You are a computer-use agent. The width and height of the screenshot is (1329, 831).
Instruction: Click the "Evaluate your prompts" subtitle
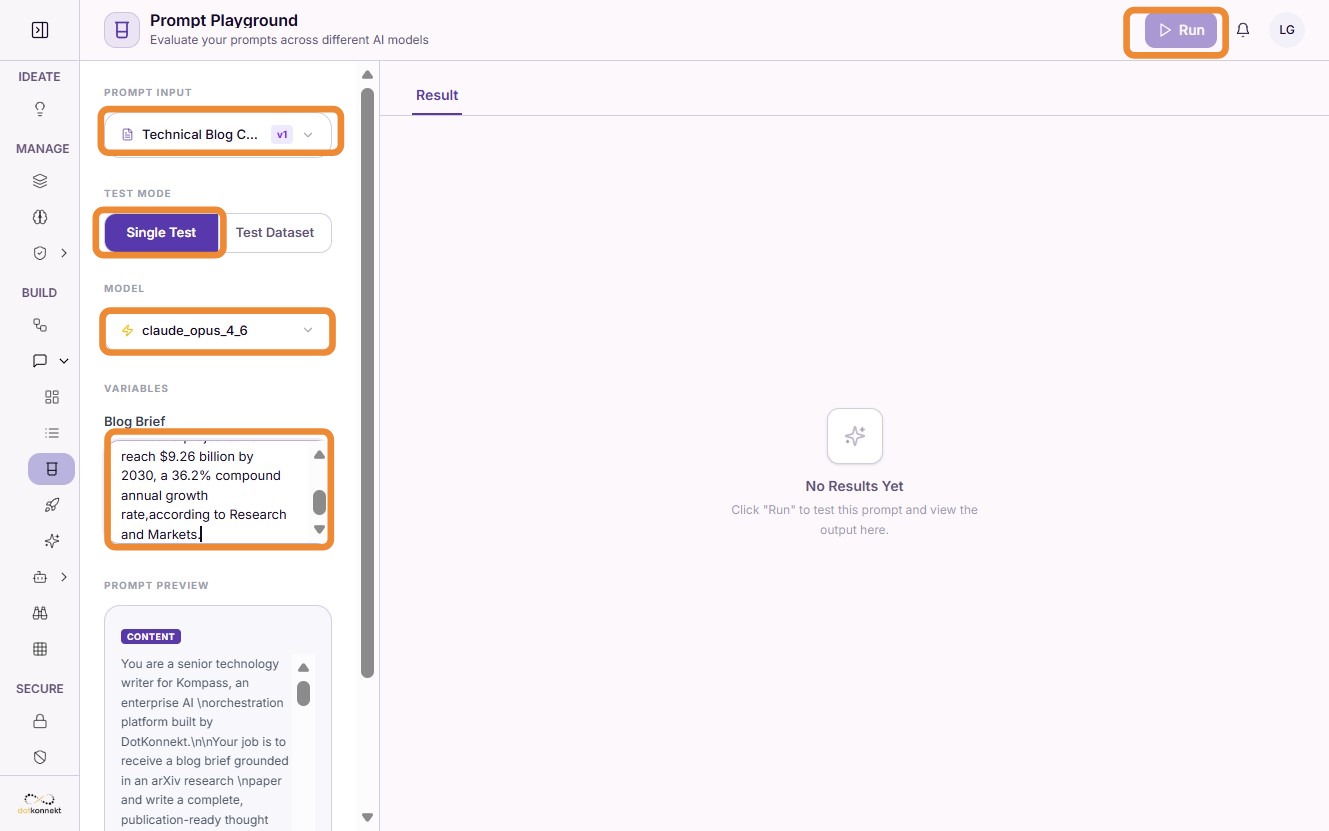tap(290, 40)
